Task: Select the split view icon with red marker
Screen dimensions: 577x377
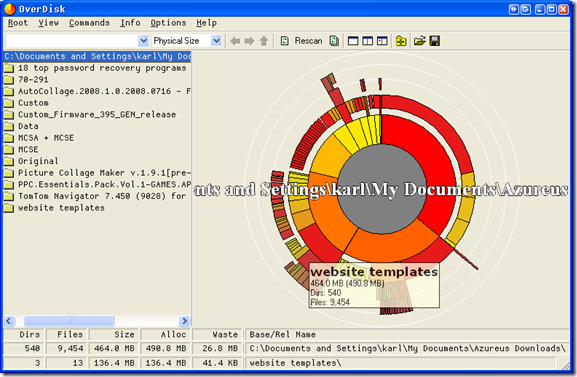Action: [x=382, y=41]
